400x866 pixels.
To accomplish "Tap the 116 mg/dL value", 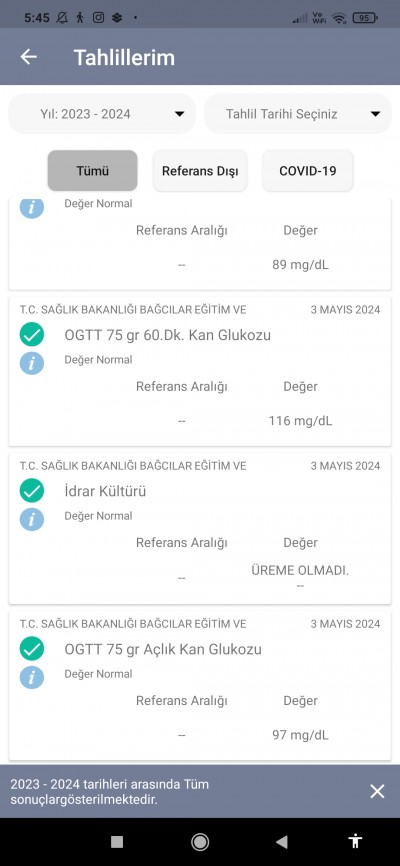I will (301, 421).
